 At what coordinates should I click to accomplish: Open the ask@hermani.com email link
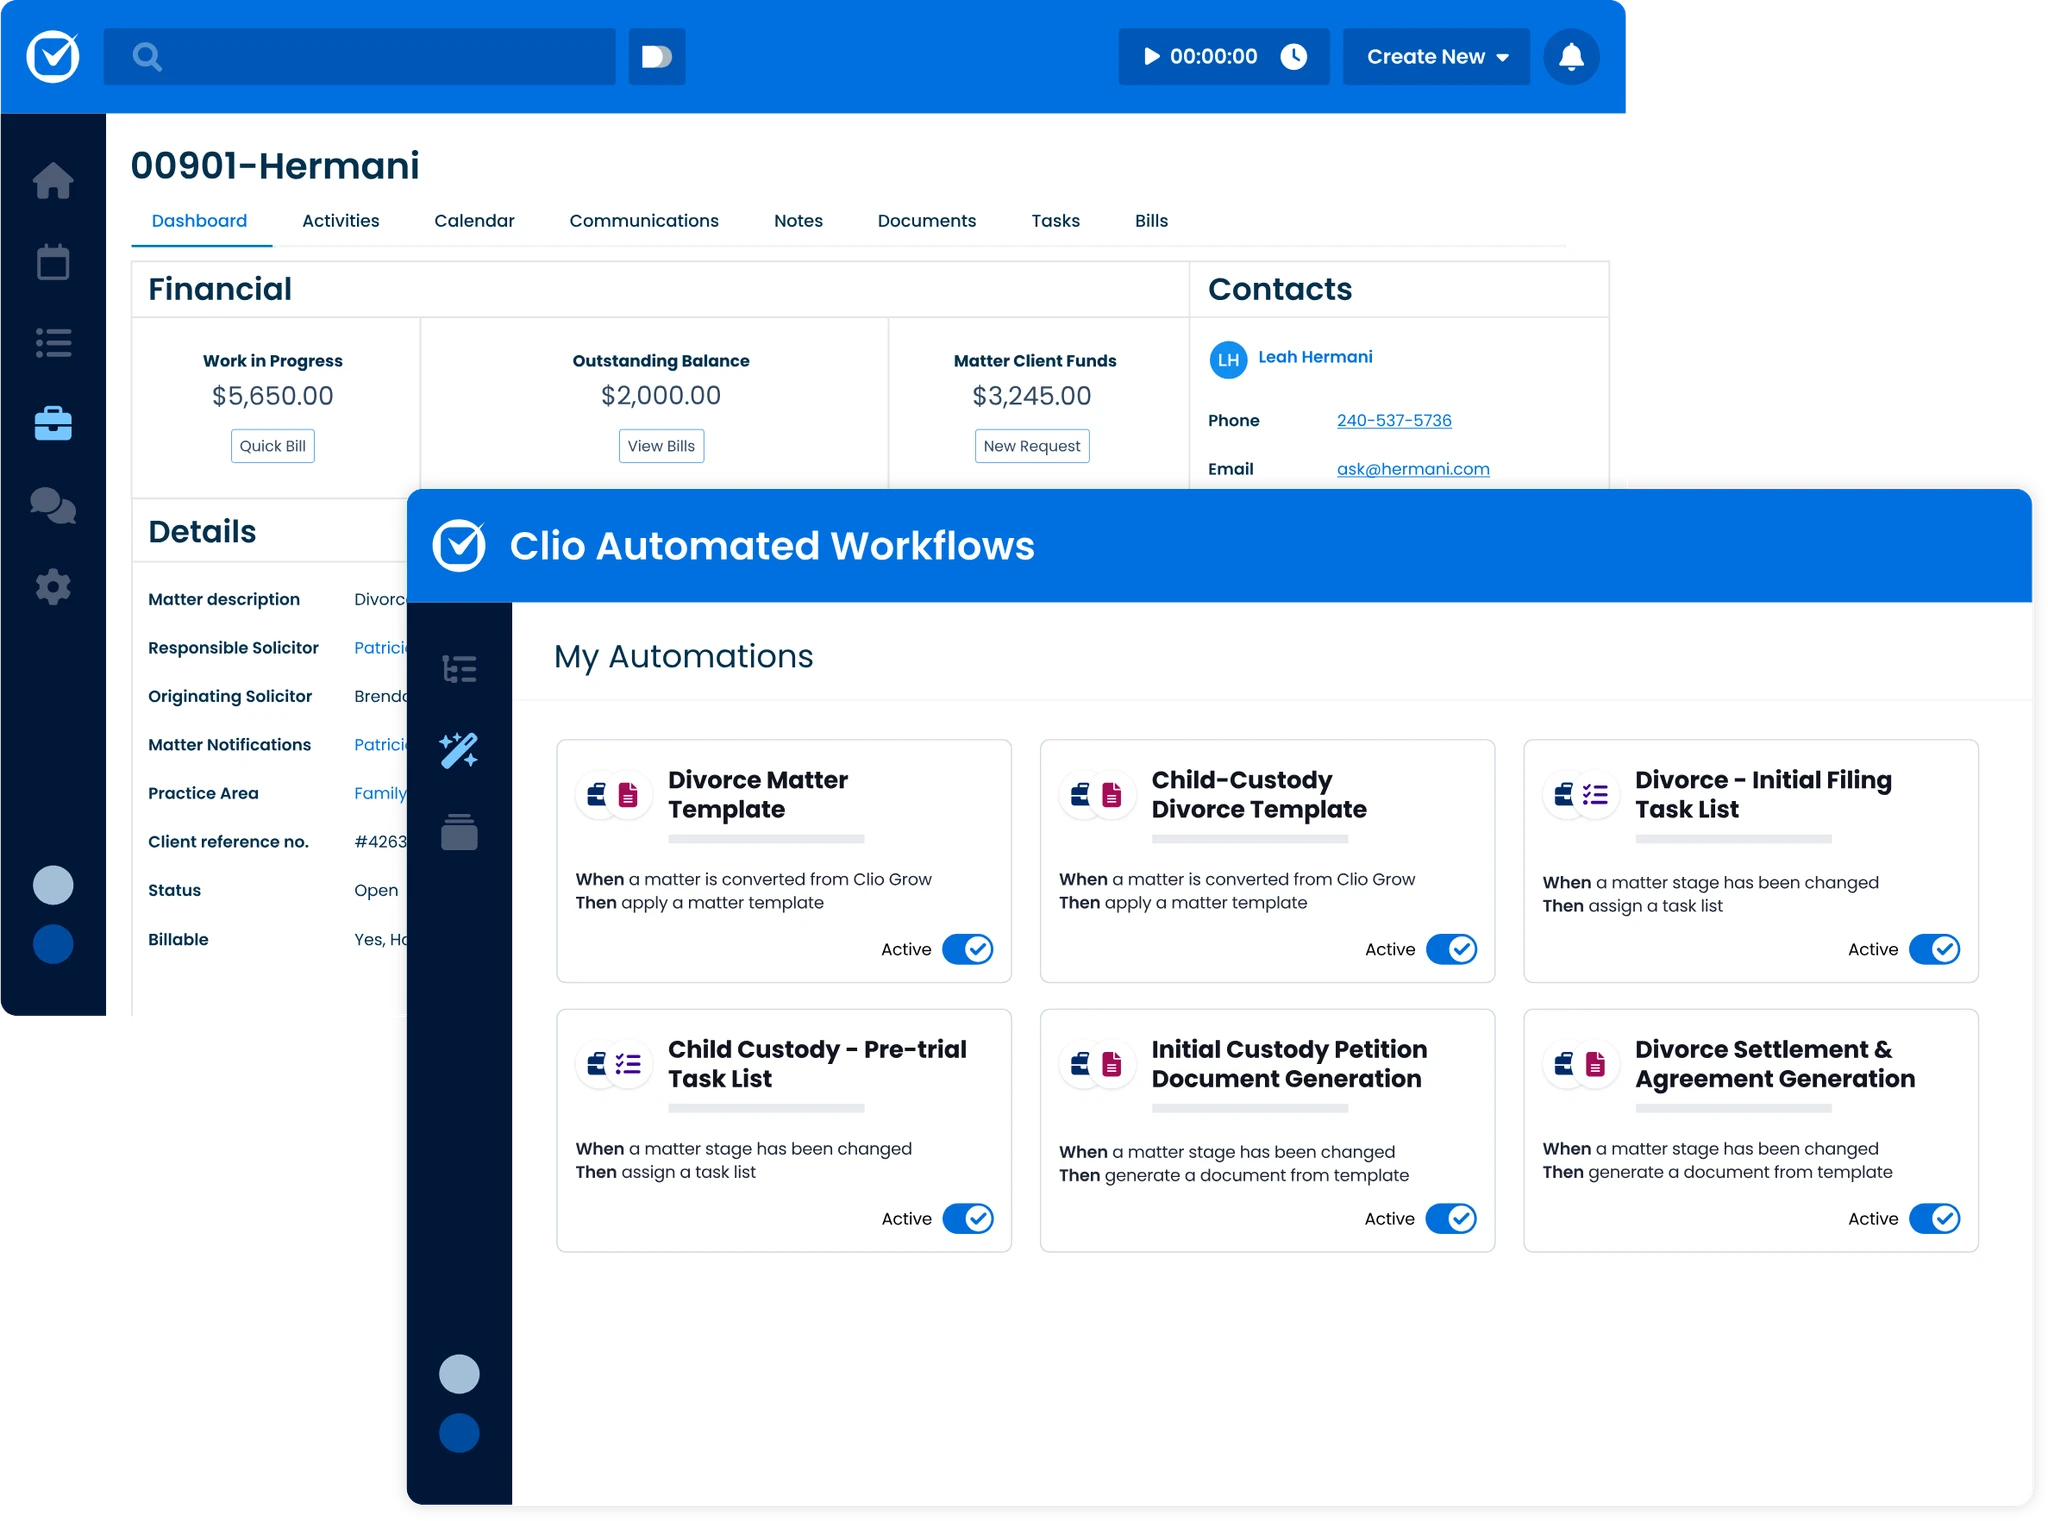click(x=1413, y=469)
